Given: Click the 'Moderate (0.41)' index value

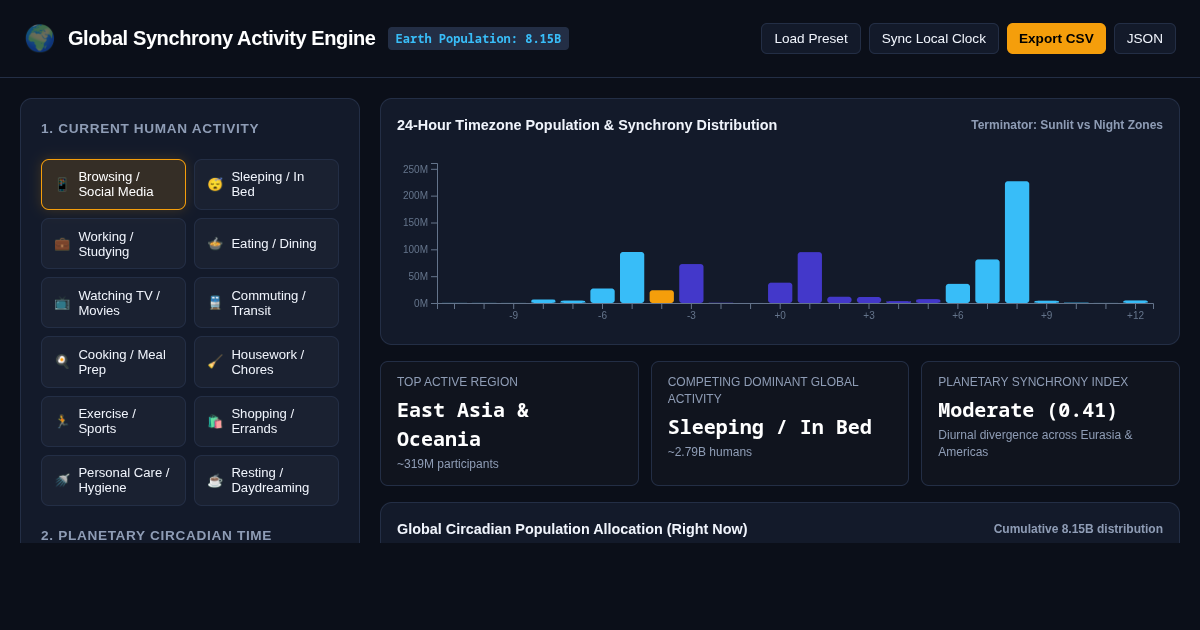Looking at the screenshot, I should click(x=1028, y=410).
